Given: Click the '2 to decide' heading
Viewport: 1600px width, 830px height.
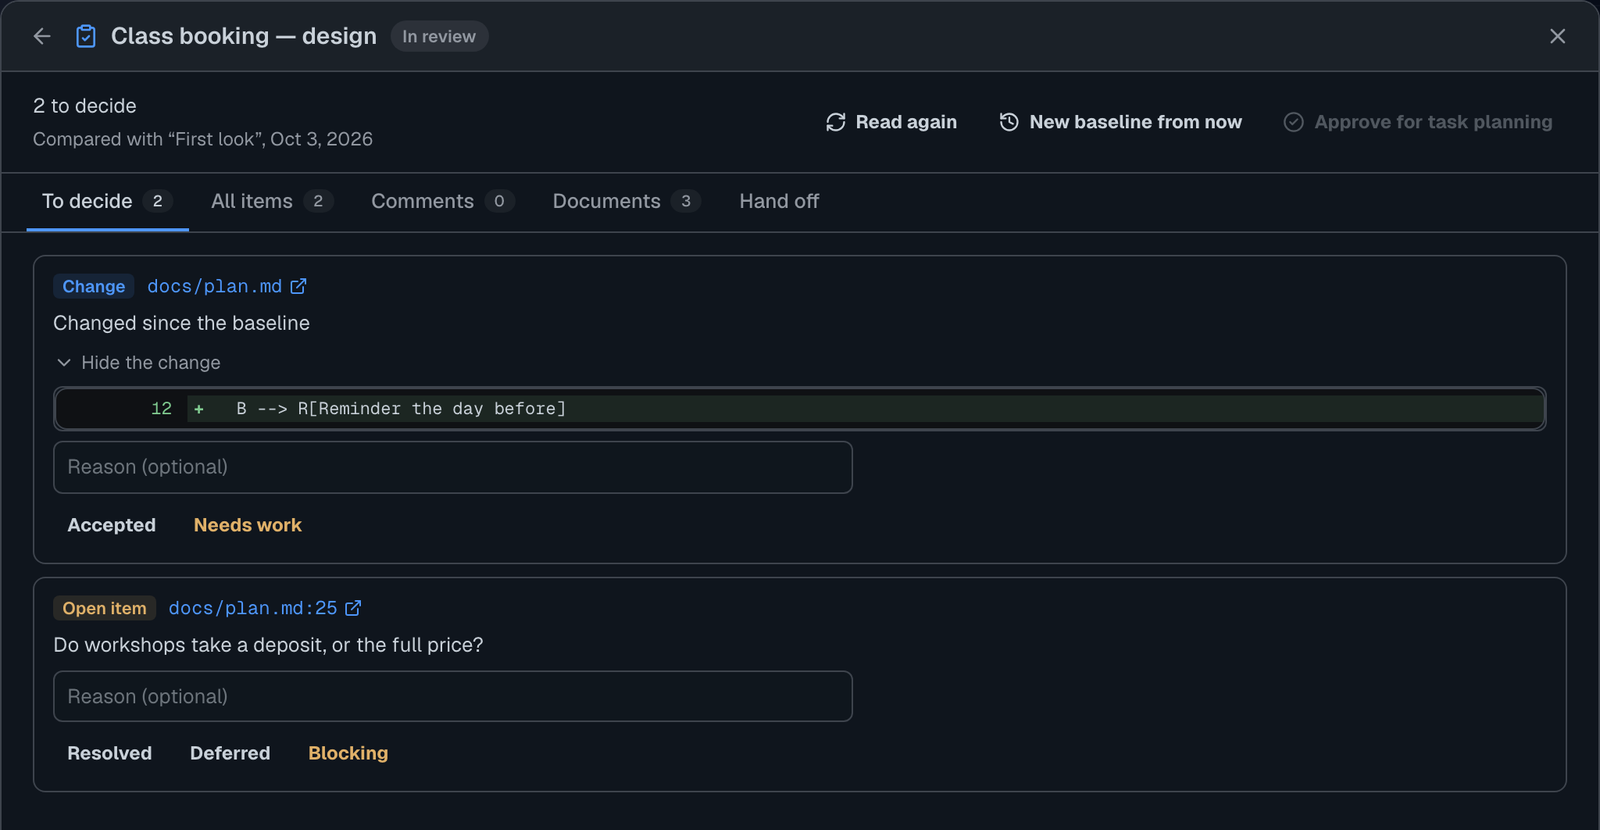Looking at the screenshot, I should coord(85,106).
